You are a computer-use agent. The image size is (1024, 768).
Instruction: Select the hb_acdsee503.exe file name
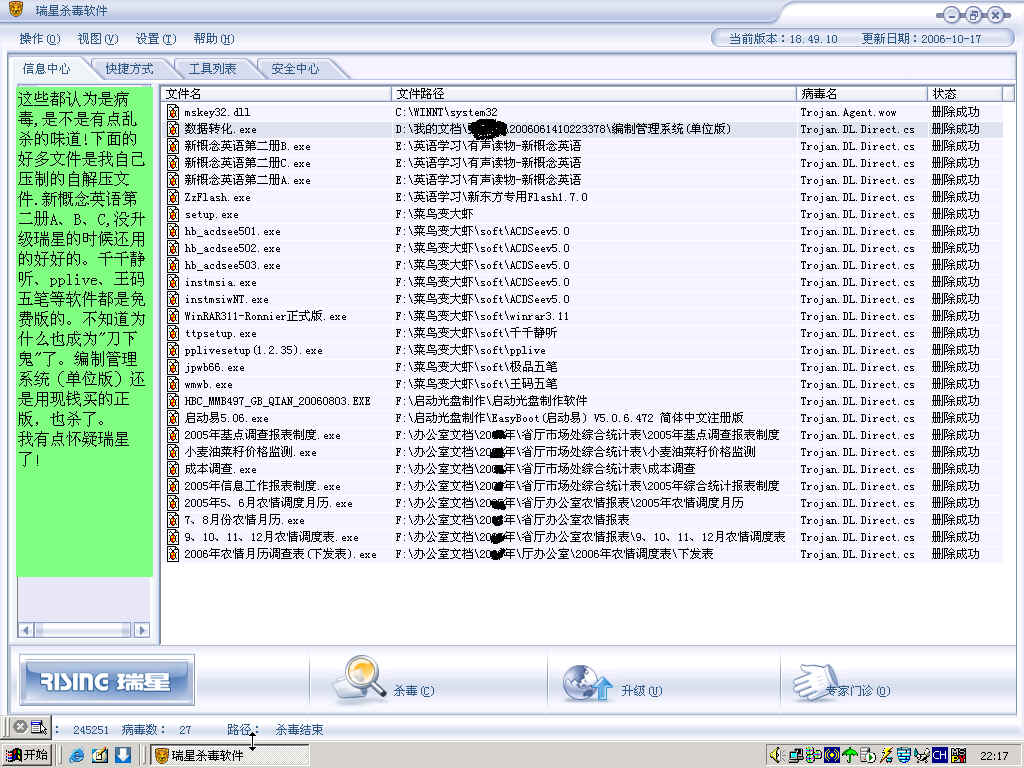coord(232,265)
